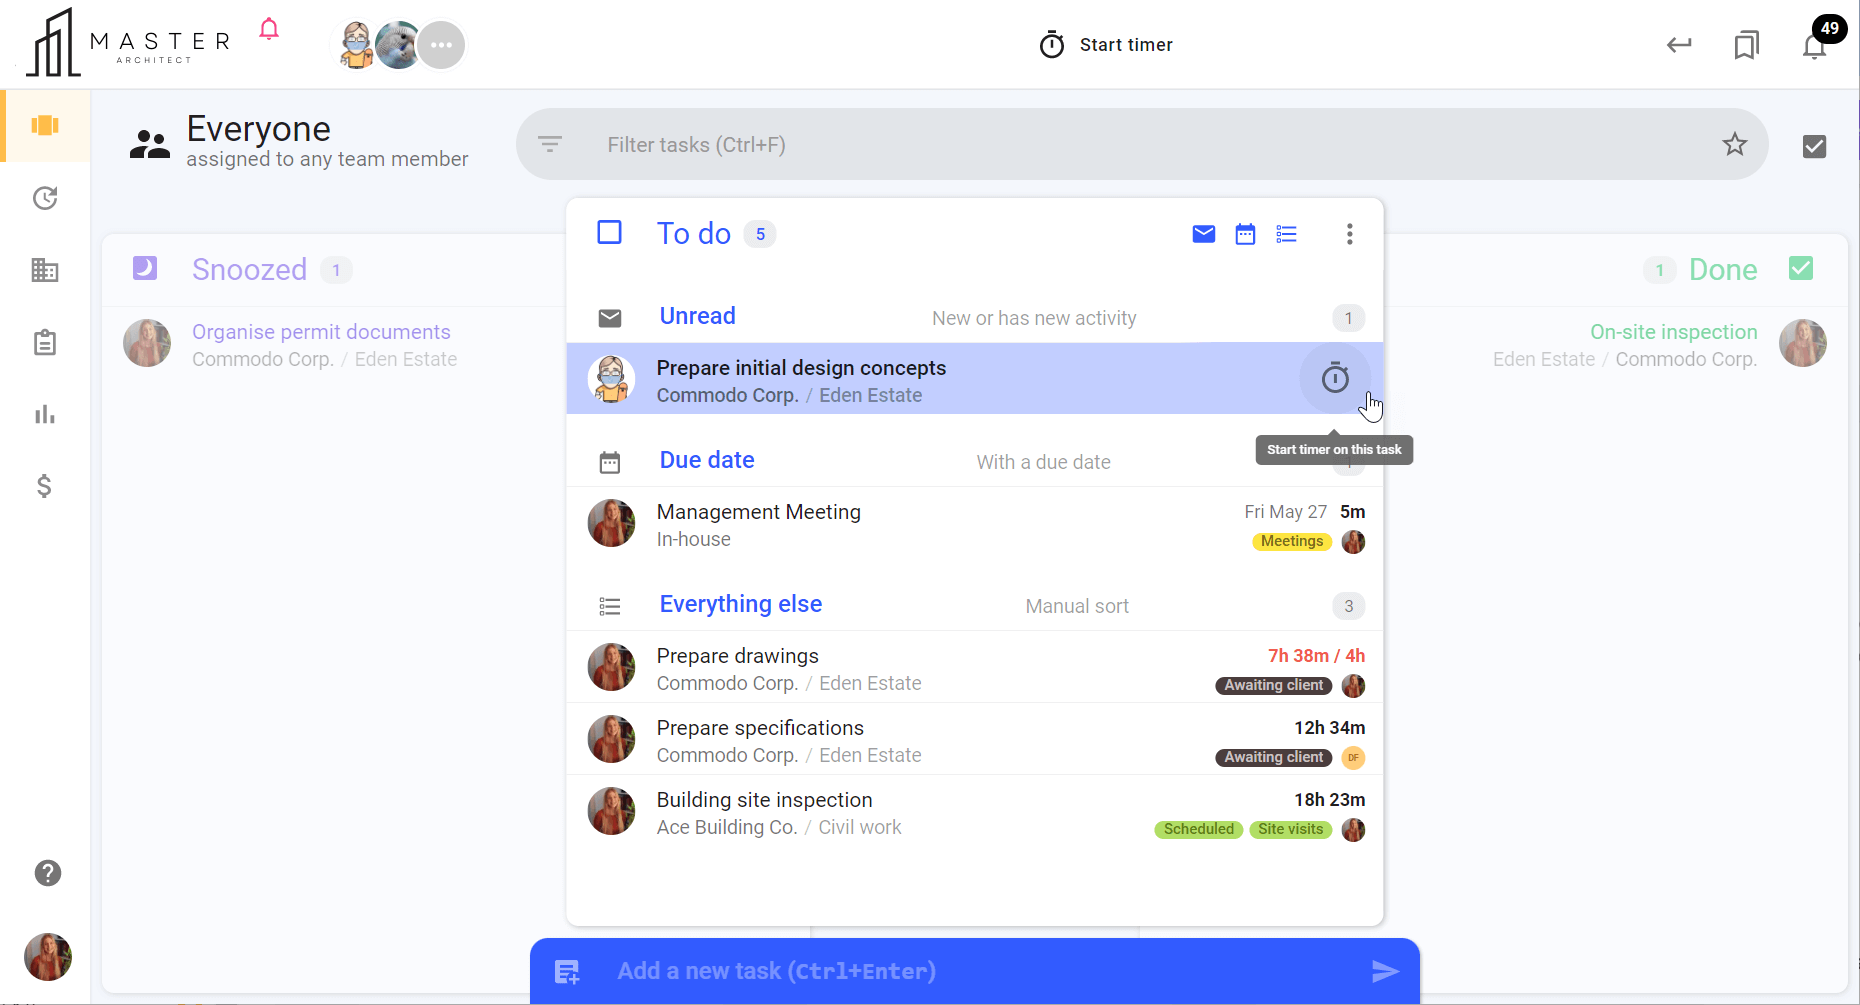Click the back arrow icon in header
The image size is (1860, 1005).
tap(1679, 45)
